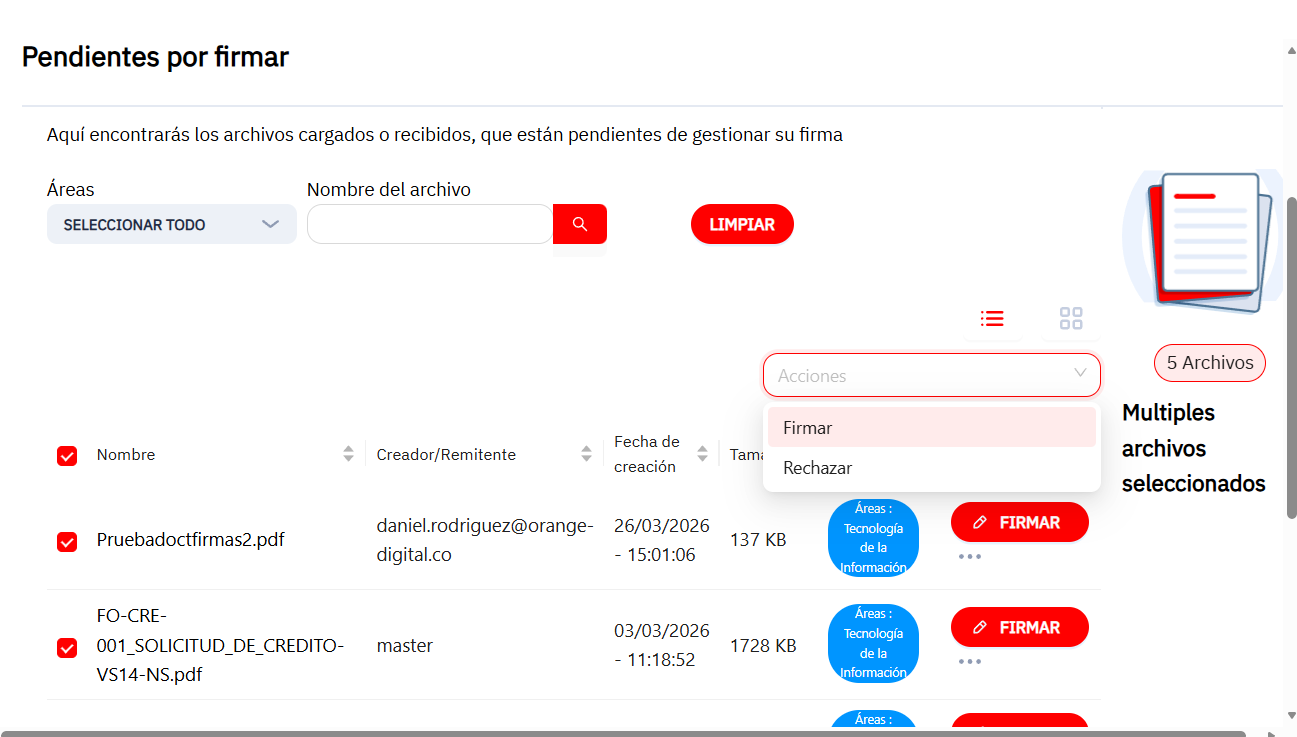
Task: Click the Fecha de creación header label
Action: pos(647,454)
